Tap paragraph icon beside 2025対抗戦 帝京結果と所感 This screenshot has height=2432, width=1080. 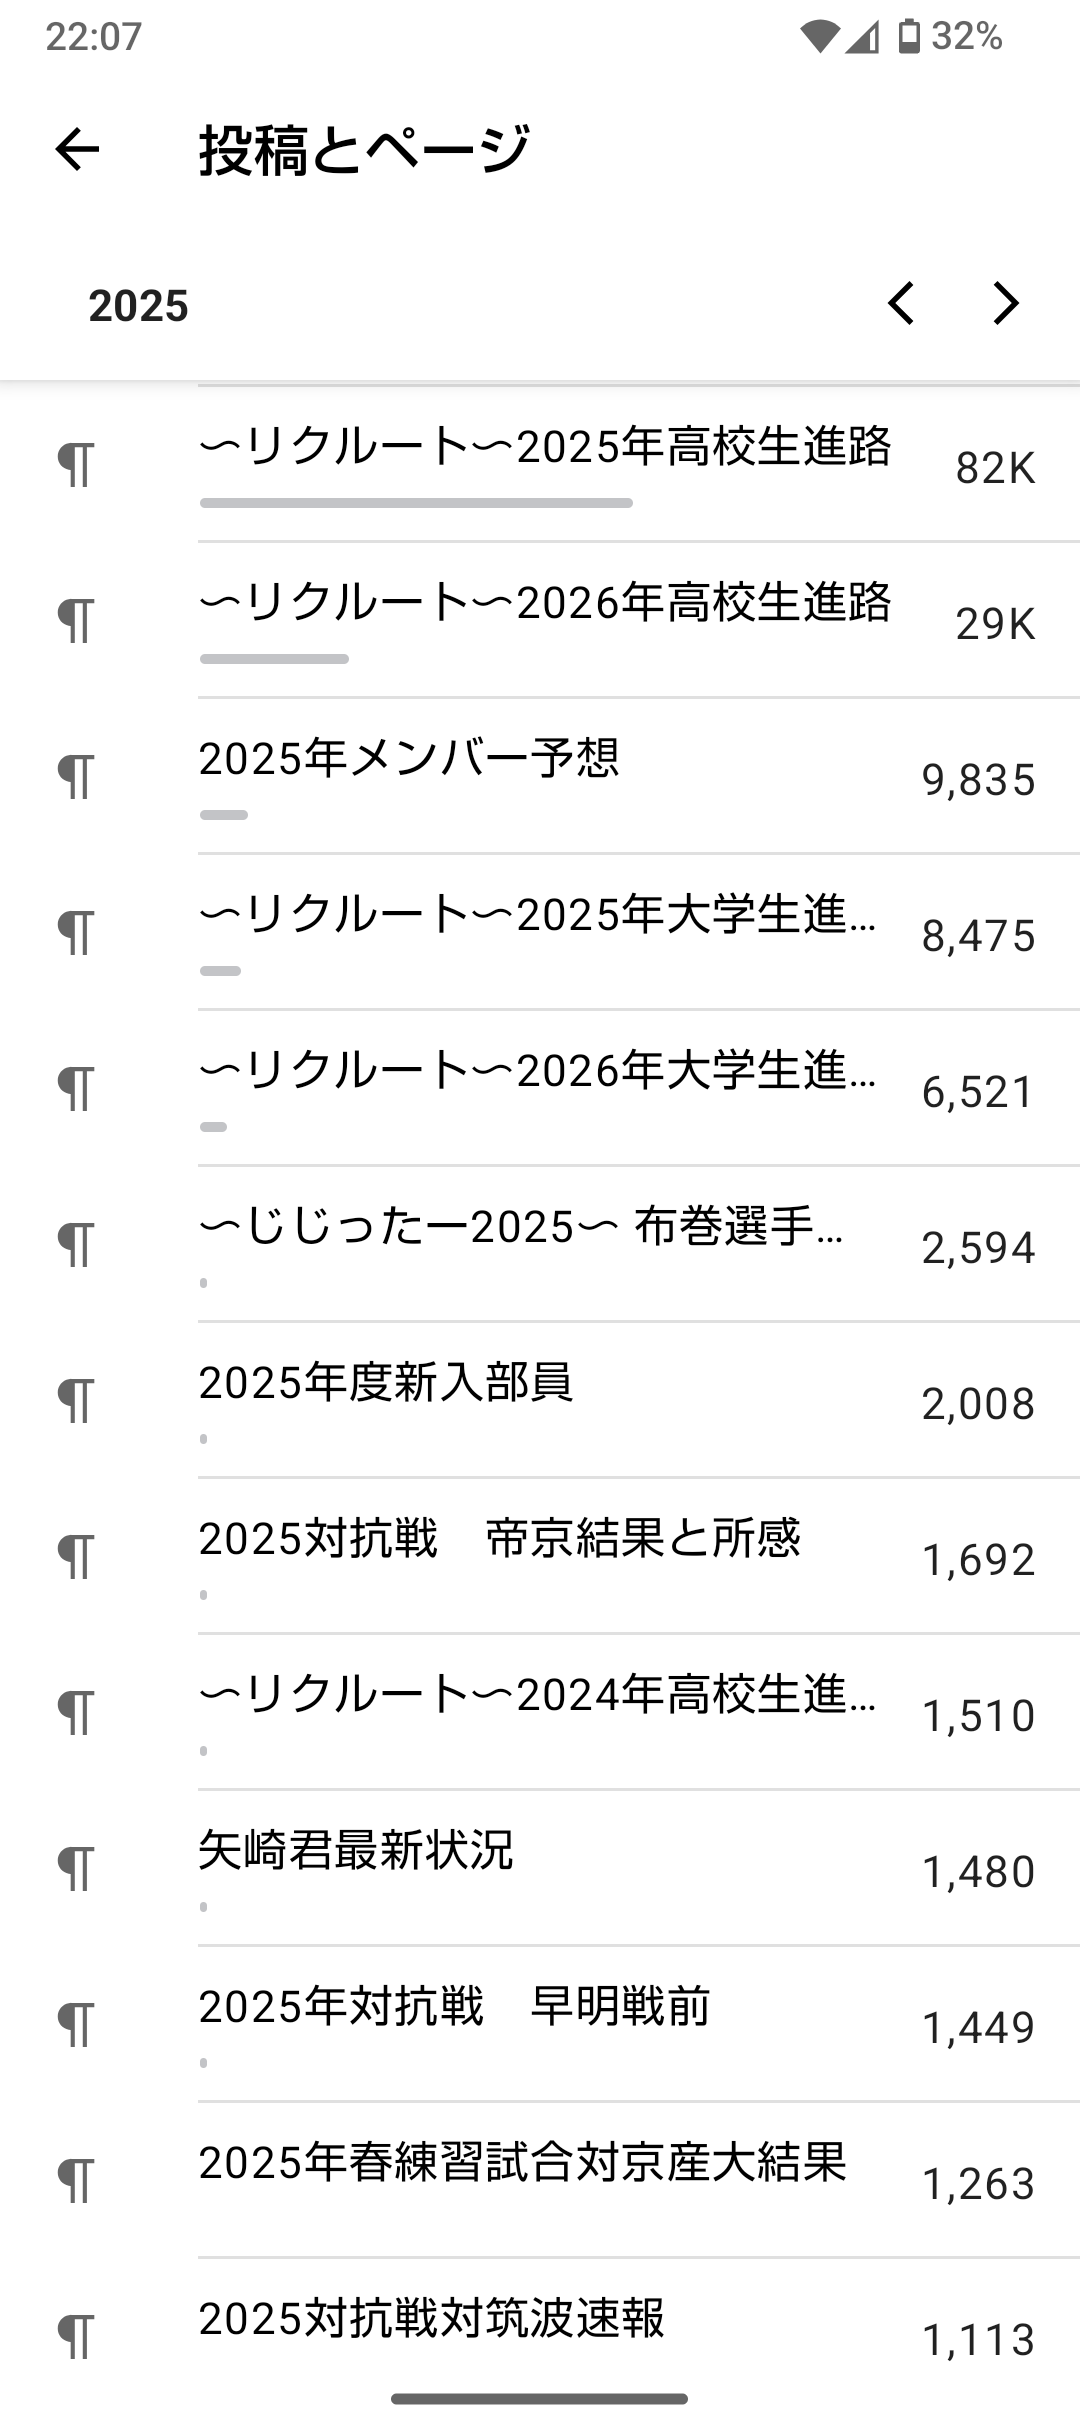coord(76,1557)
